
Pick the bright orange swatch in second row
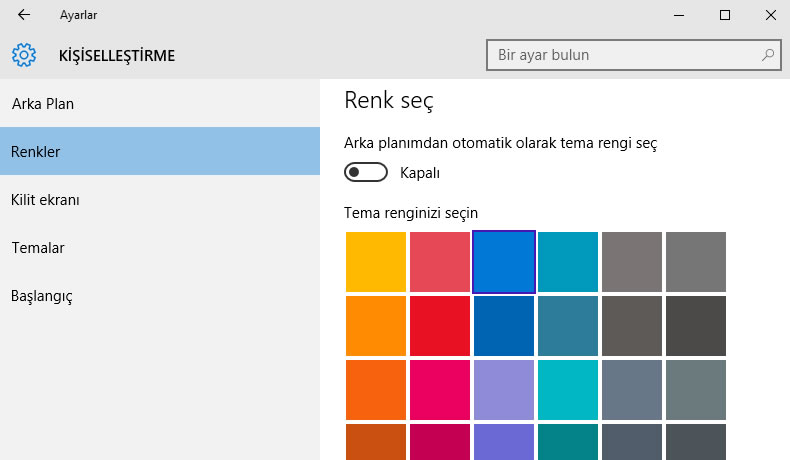pos(376,326)
